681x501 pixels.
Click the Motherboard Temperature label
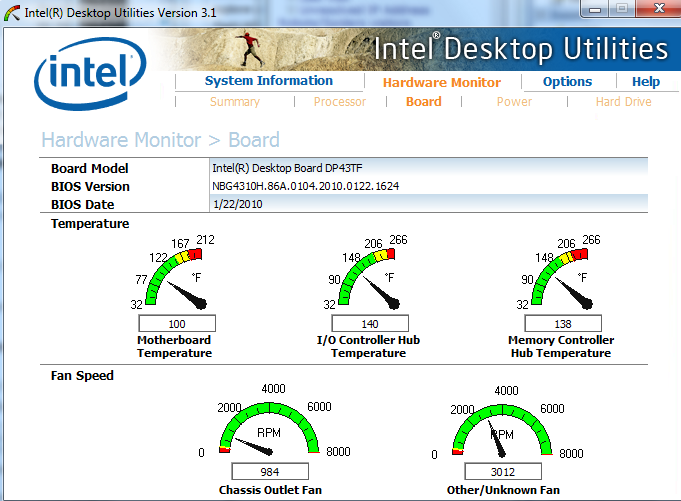click(x=174, y=346)
